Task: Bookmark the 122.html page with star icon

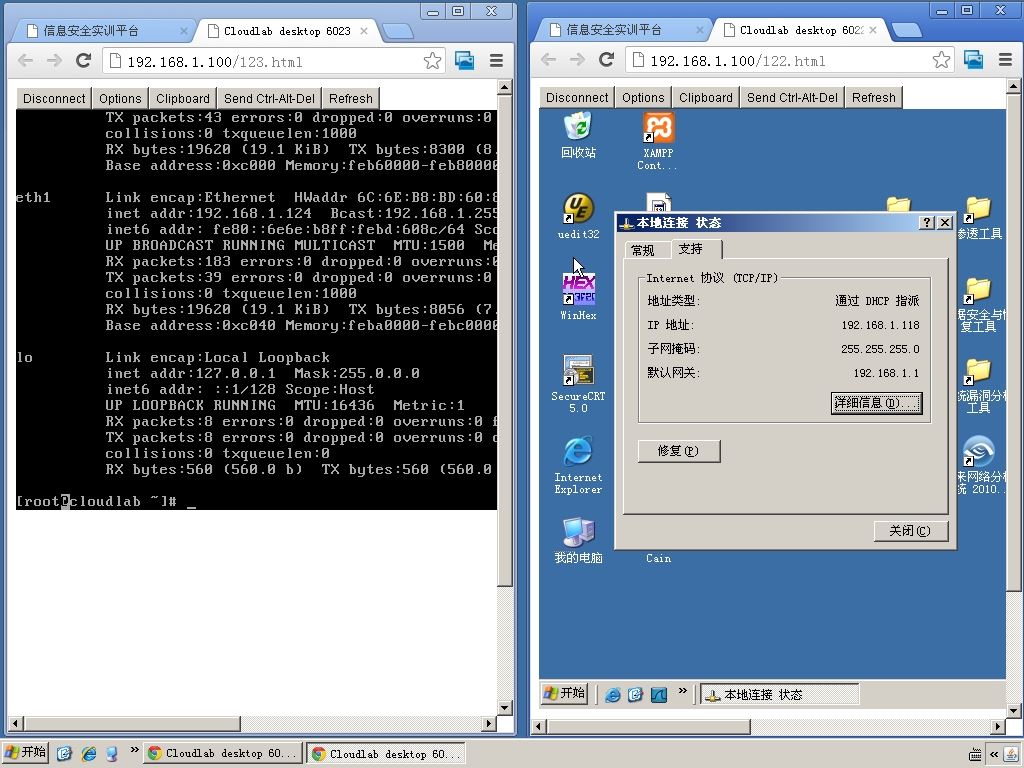Action: coord(941,60)
